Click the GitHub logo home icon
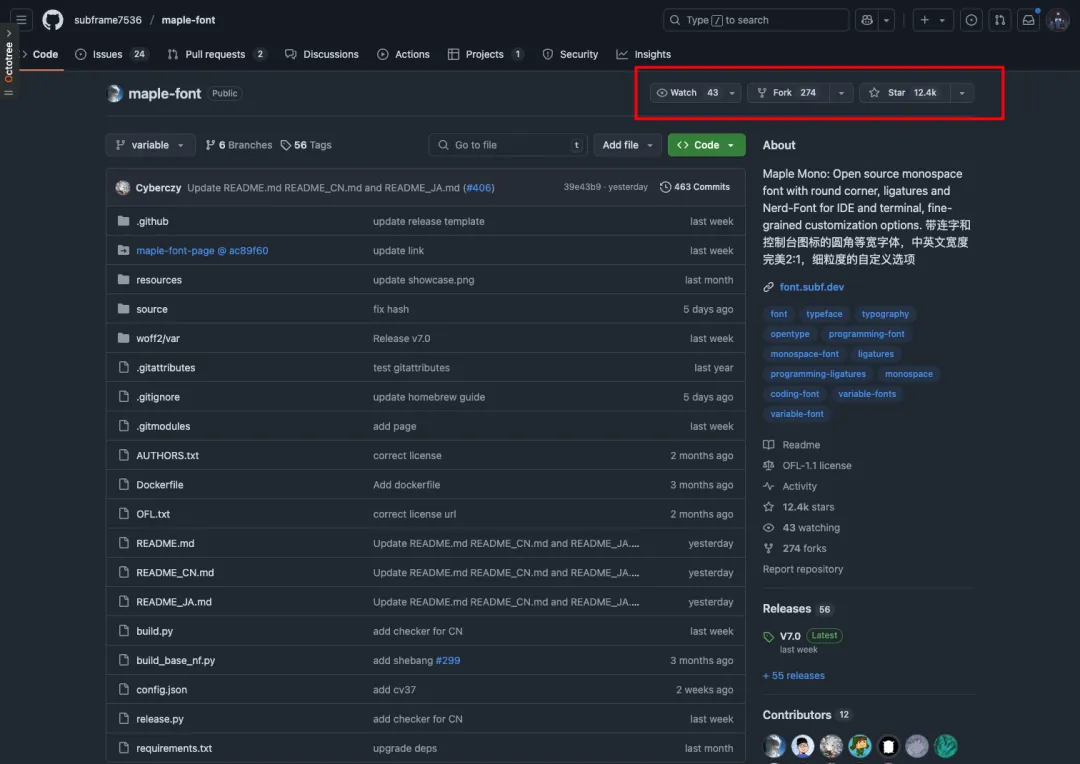The height and width of the screenshot is (764, 1080). coord(52,20)
